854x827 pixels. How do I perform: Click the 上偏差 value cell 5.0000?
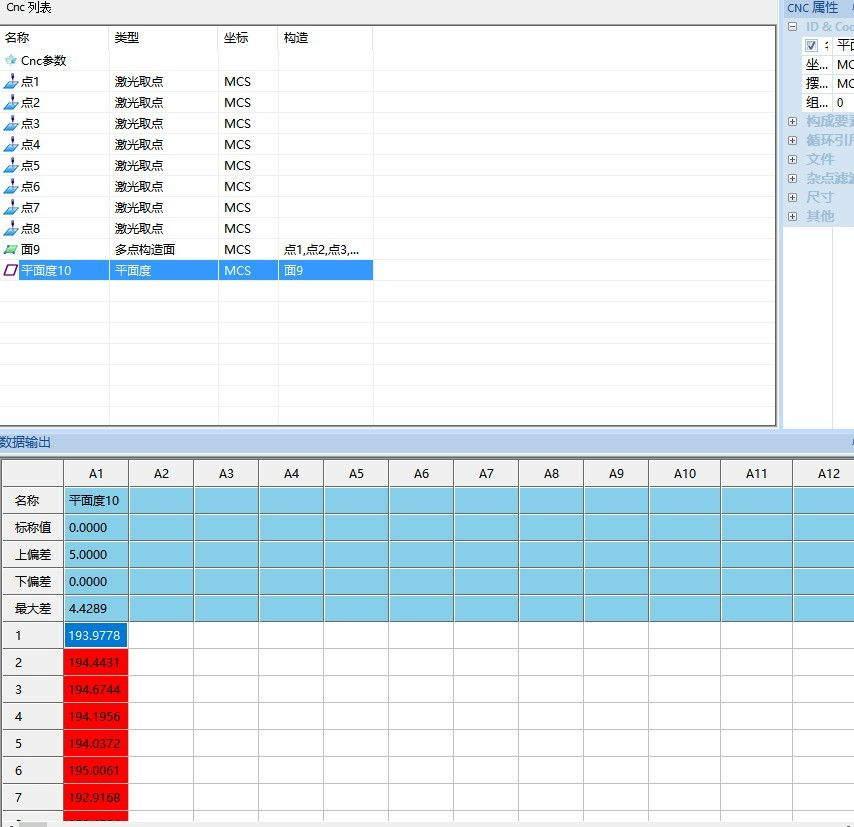[x=96, y=554]
